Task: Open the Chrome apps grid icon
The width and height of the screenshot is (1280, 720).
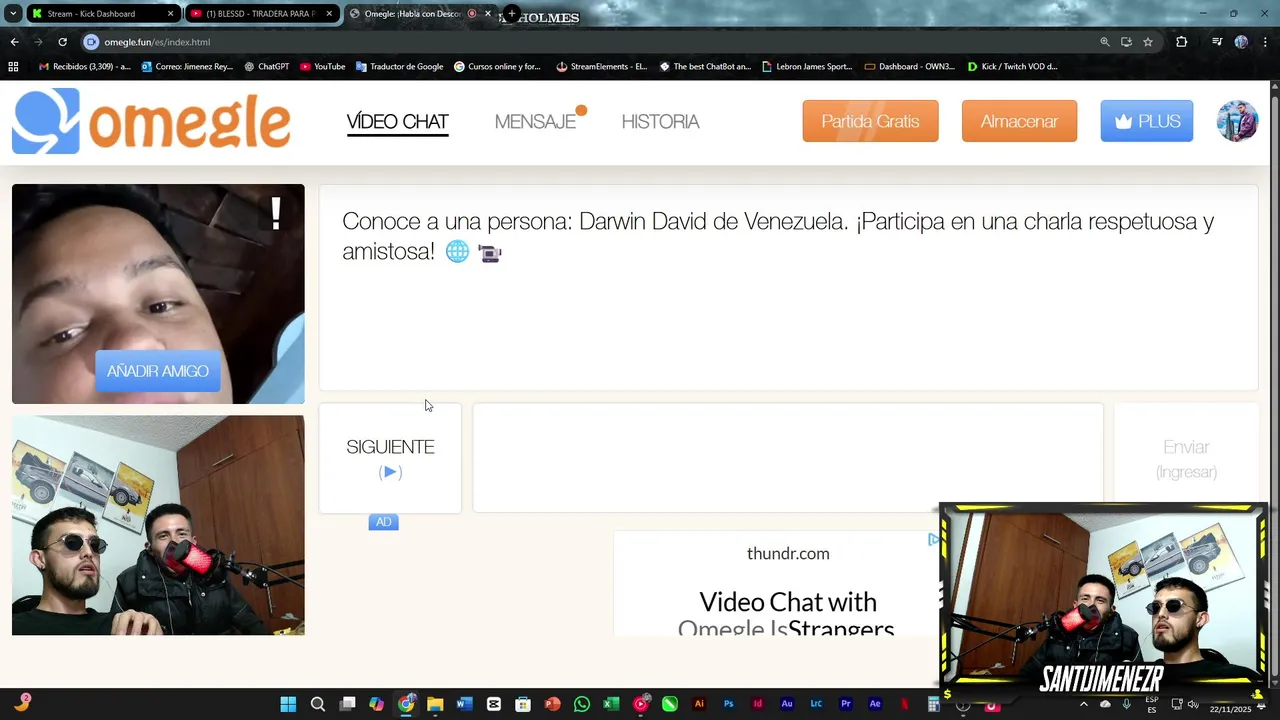Action: (x=13, y=67)
